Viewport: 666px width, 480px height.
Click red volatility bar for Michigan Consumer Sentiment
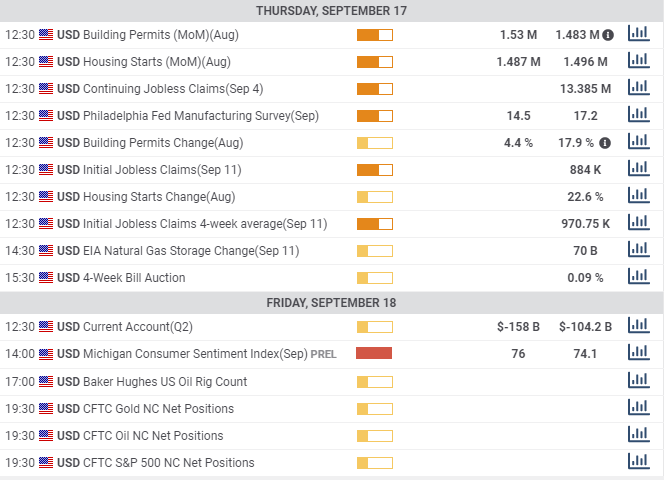(374, 353)
